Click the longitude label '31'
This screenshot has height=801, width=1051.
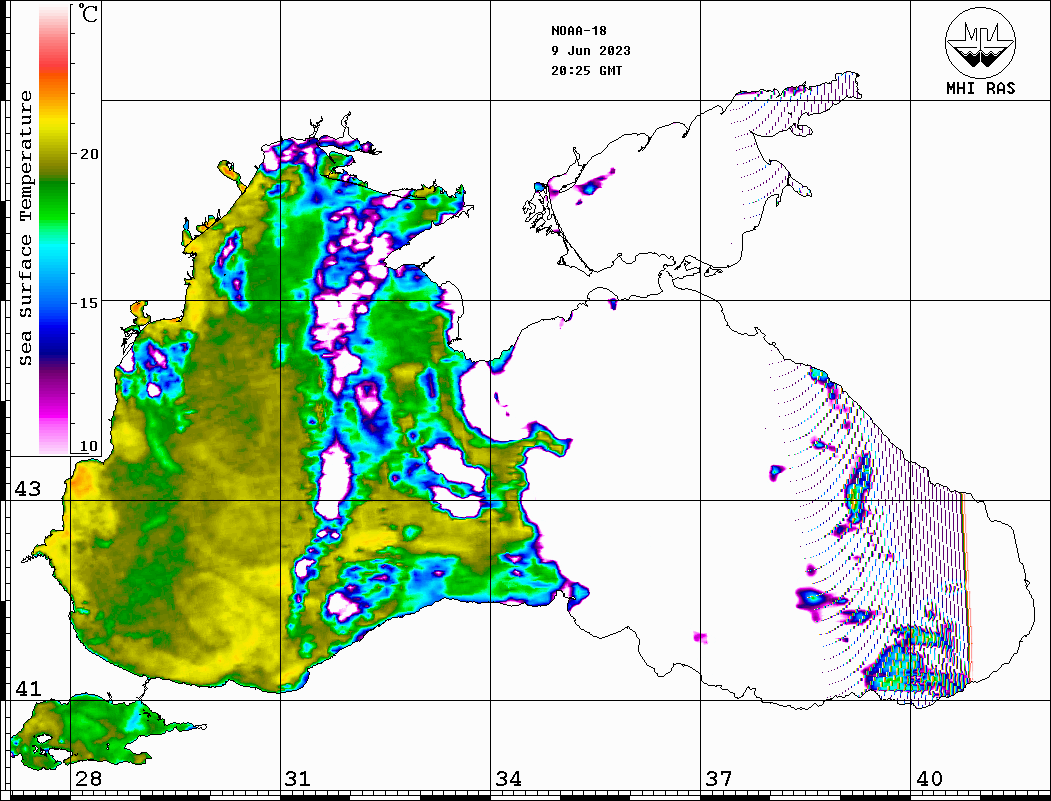pyautogui.click(x=298, y=779)
